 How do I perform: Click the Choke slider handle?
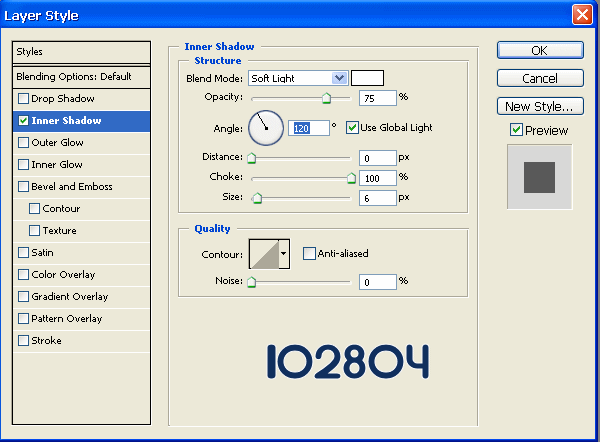[x=351, y=178]
